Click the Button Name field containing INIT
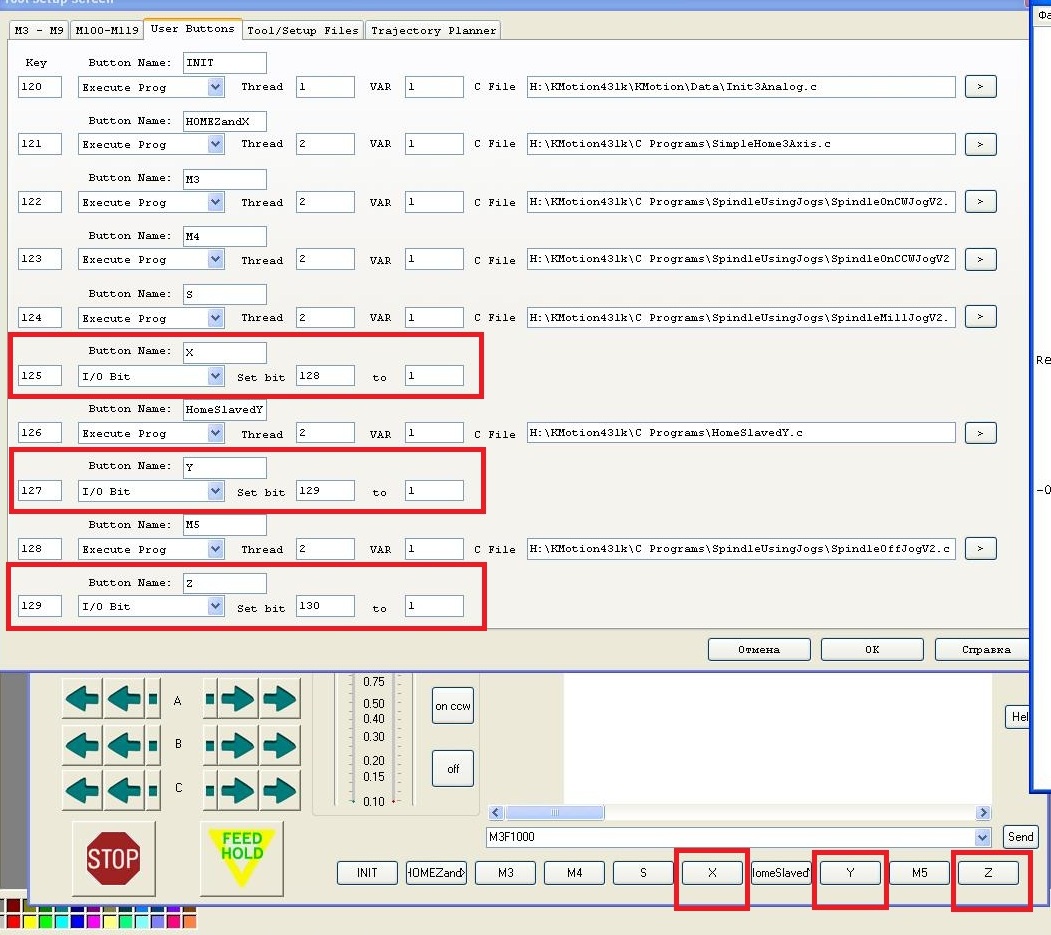The image size is (1051, 935). click(x=225, y=62)
